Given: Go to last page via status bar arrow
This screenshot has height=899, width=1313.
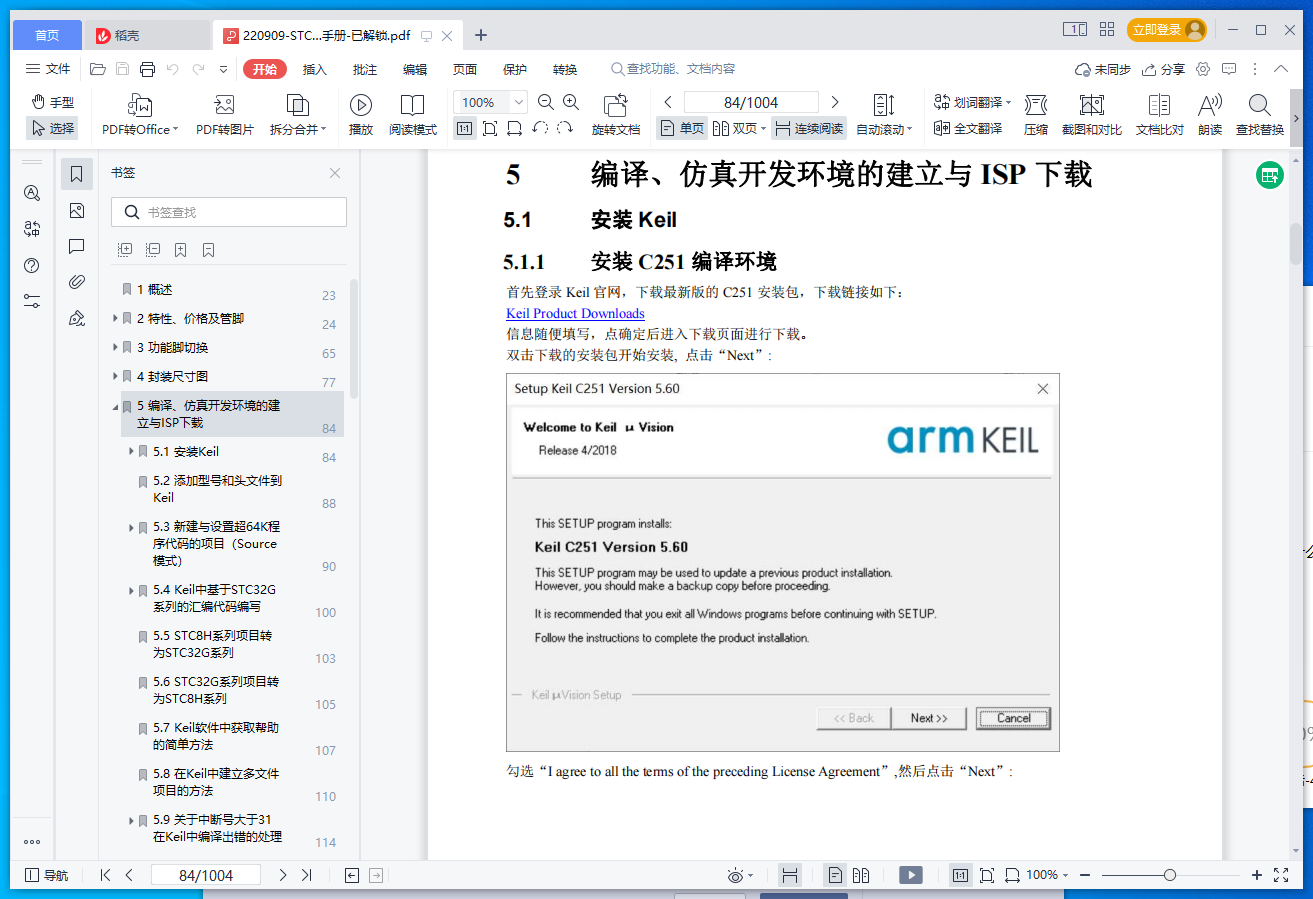Looking at the screenshot, I should pos(306,875).
